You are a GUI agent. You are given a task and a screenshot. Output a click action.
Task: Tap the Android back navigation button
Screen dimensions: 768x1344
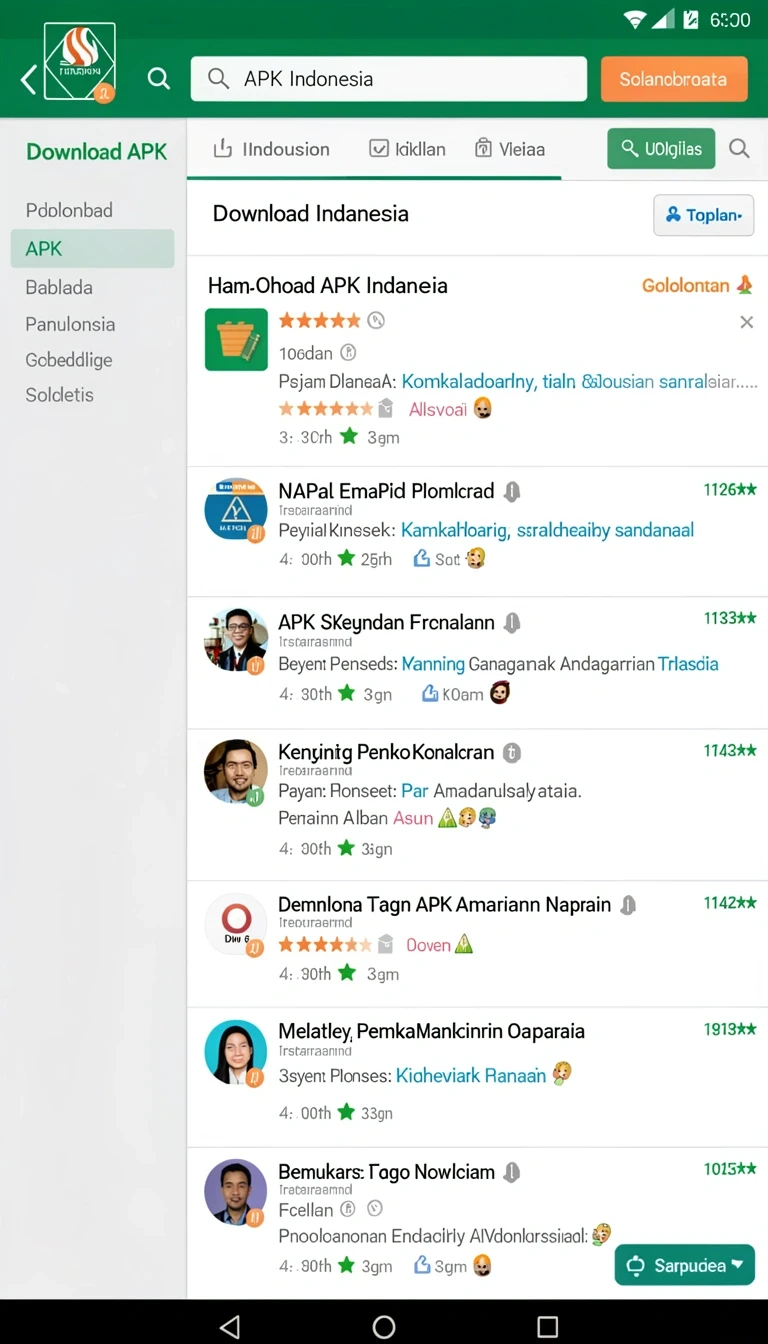[x=230, y=1326]
